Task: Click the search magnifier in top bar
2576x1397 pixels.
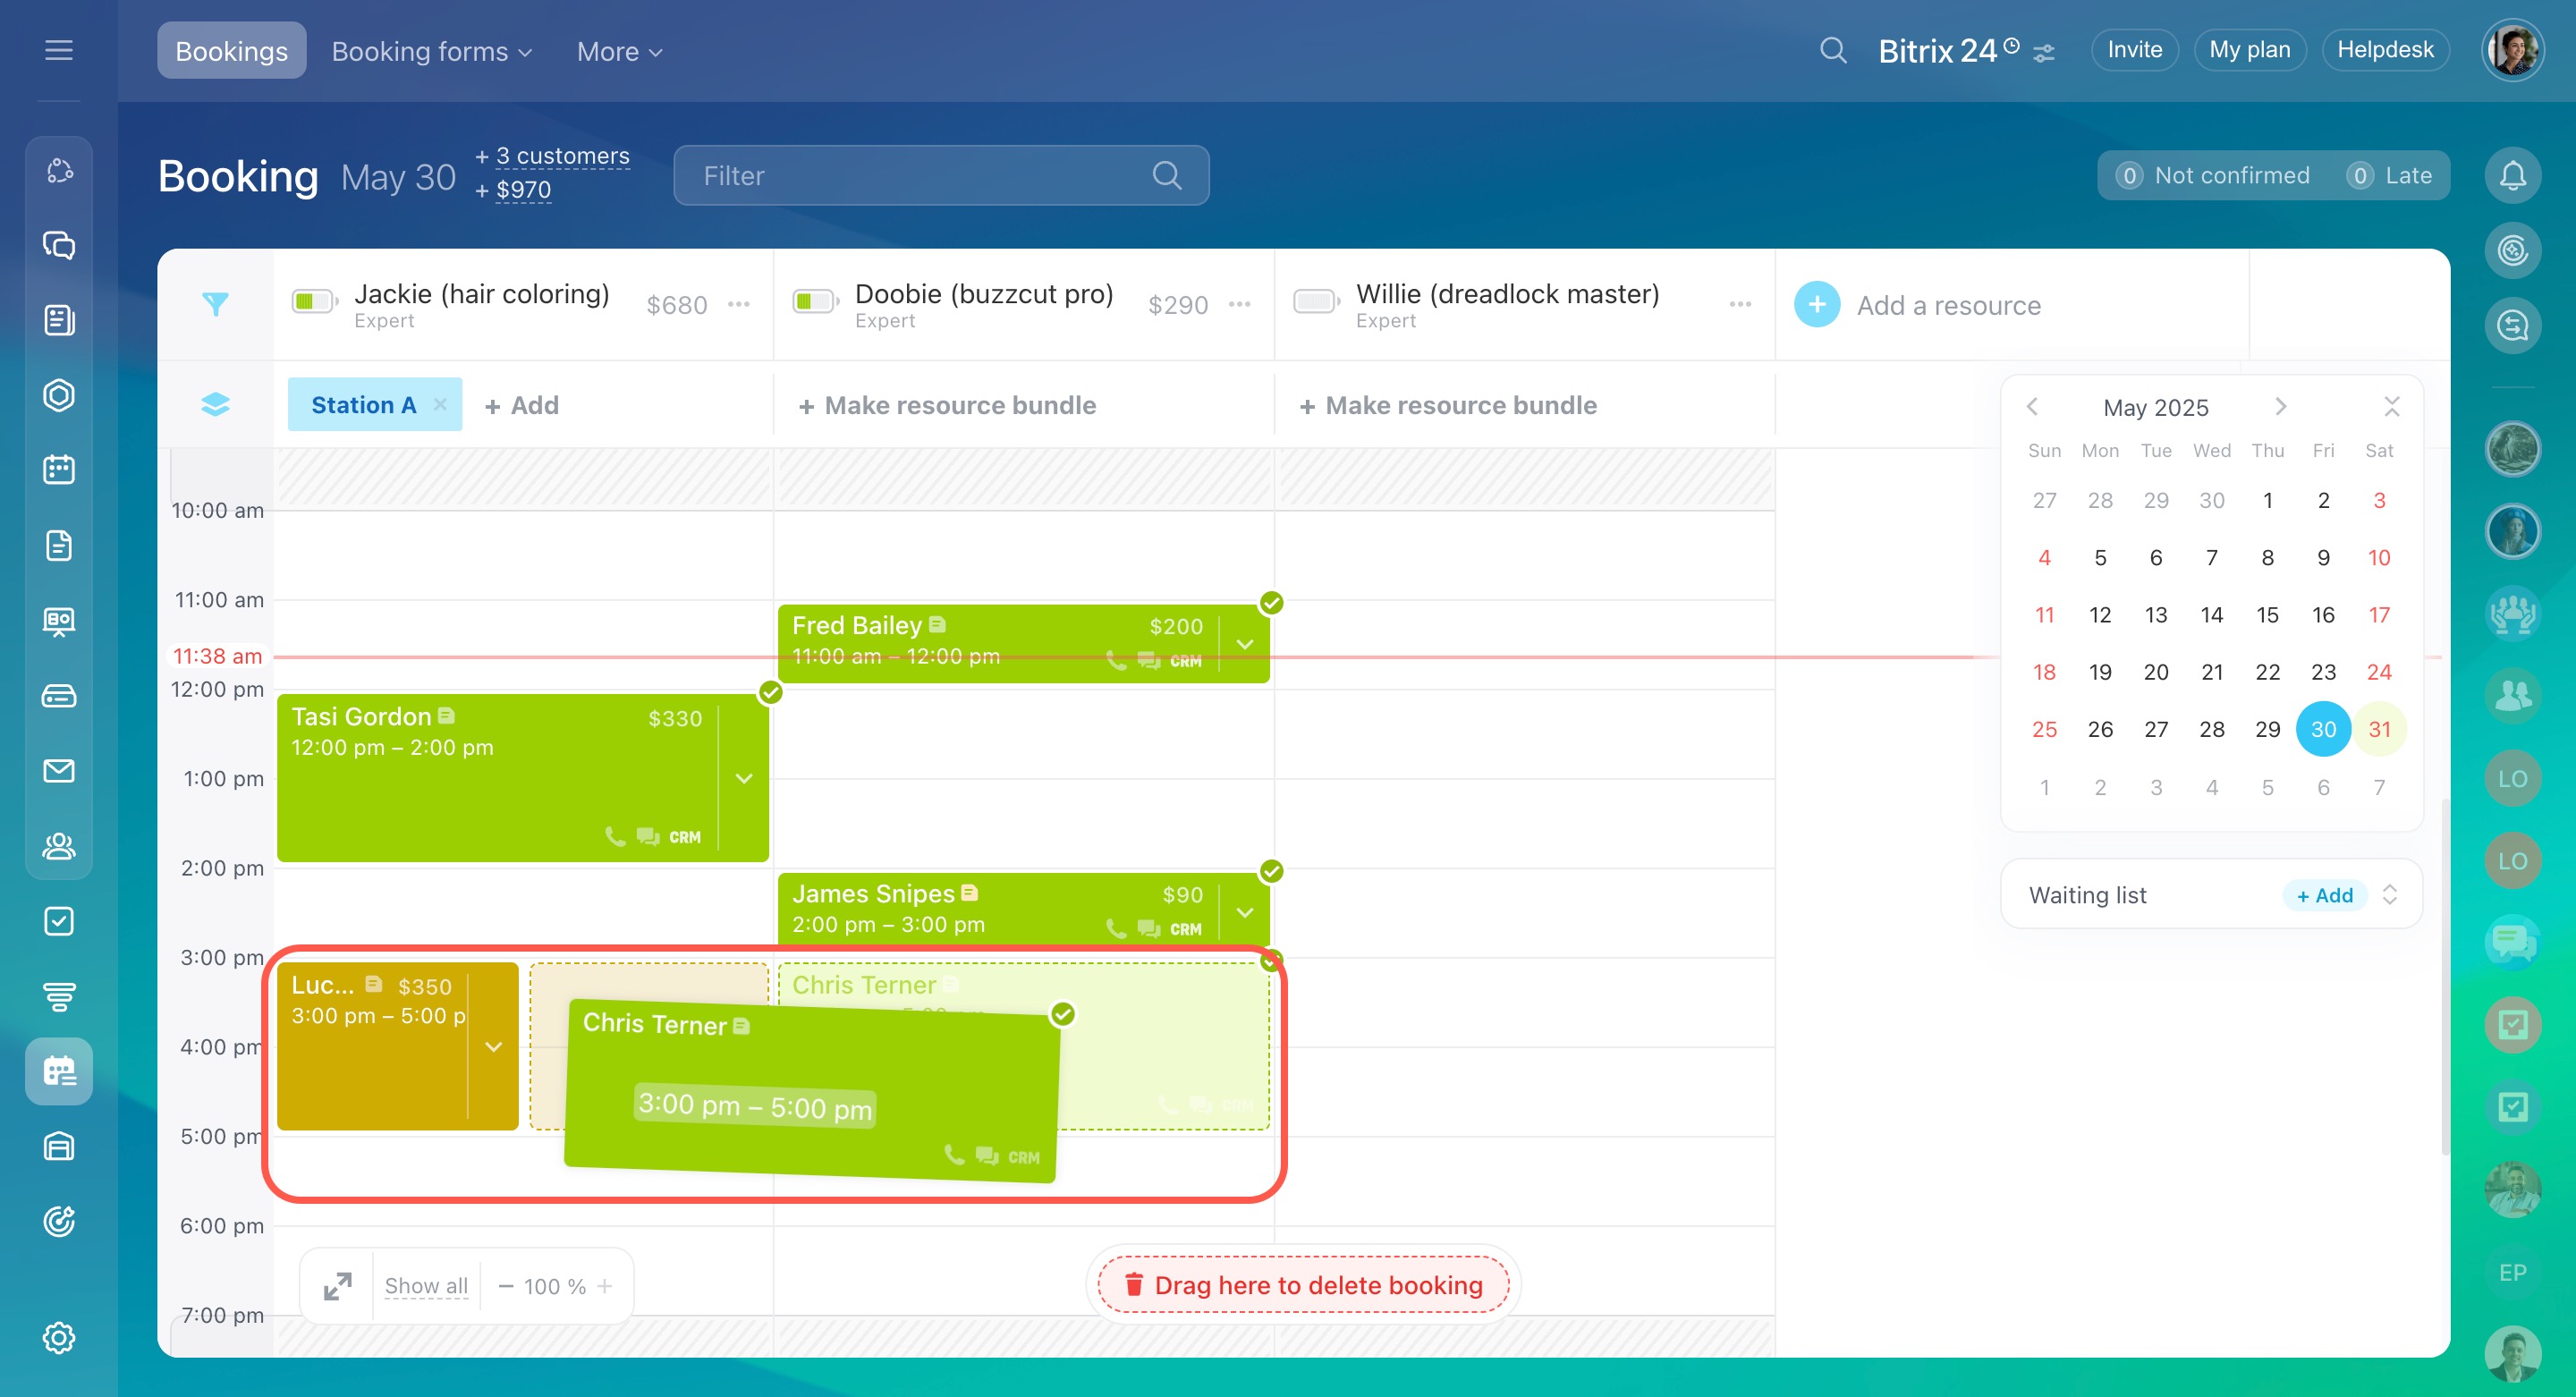Action: [x=1832, y=50]
